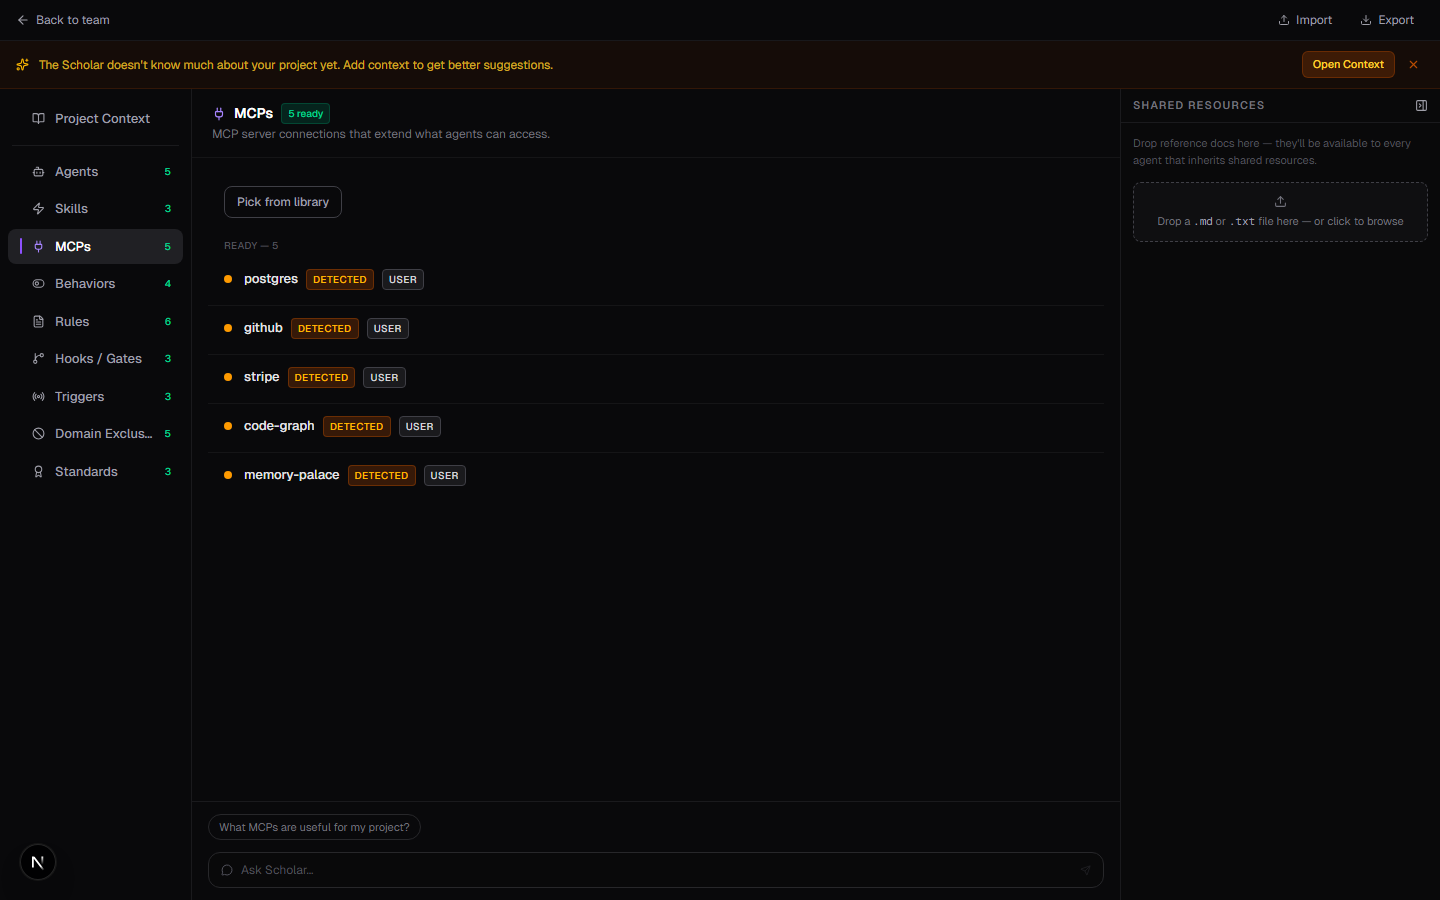Click Pick from library button
Viewport: 1440px width, 900px height.
click(x=283, y=202)
